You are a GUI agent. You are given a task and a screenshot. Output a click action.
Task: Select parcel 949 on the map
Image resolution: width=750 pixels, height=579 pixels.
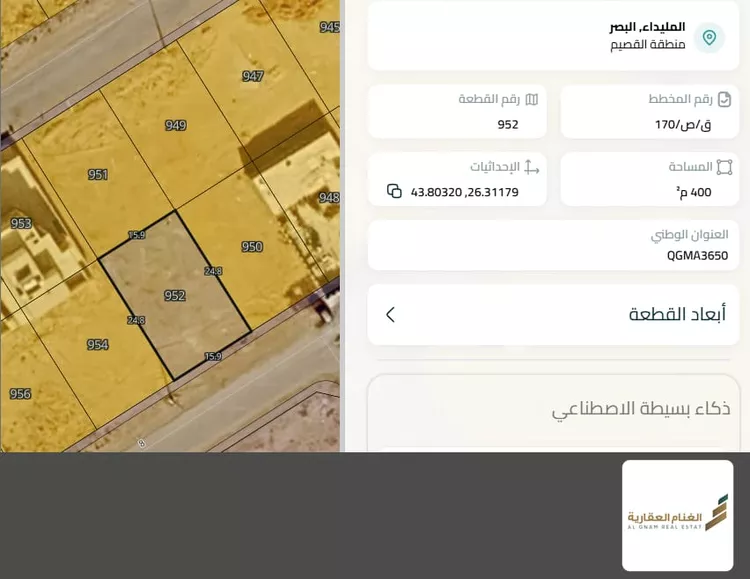[176, 125]
